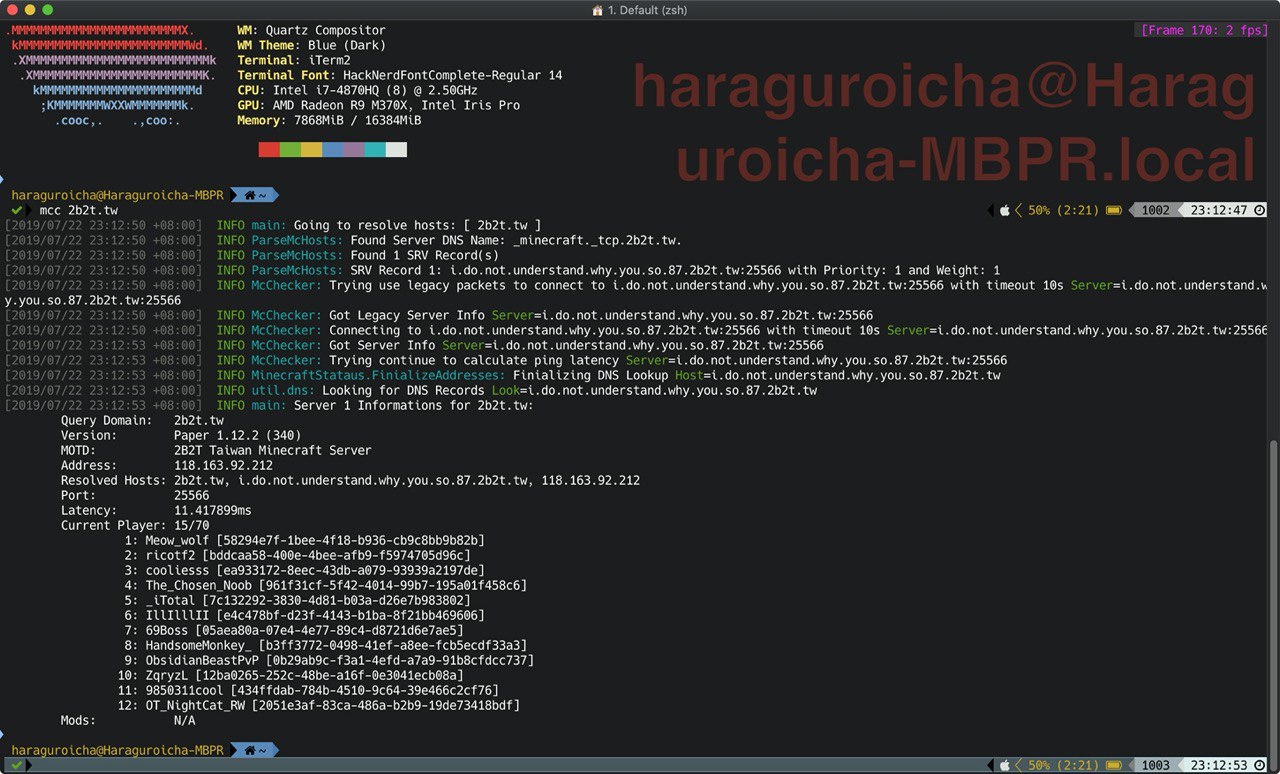Click the Memory 7868MiB / 16384MiB line
The image size is (1280, 774).
pos(329,120)
